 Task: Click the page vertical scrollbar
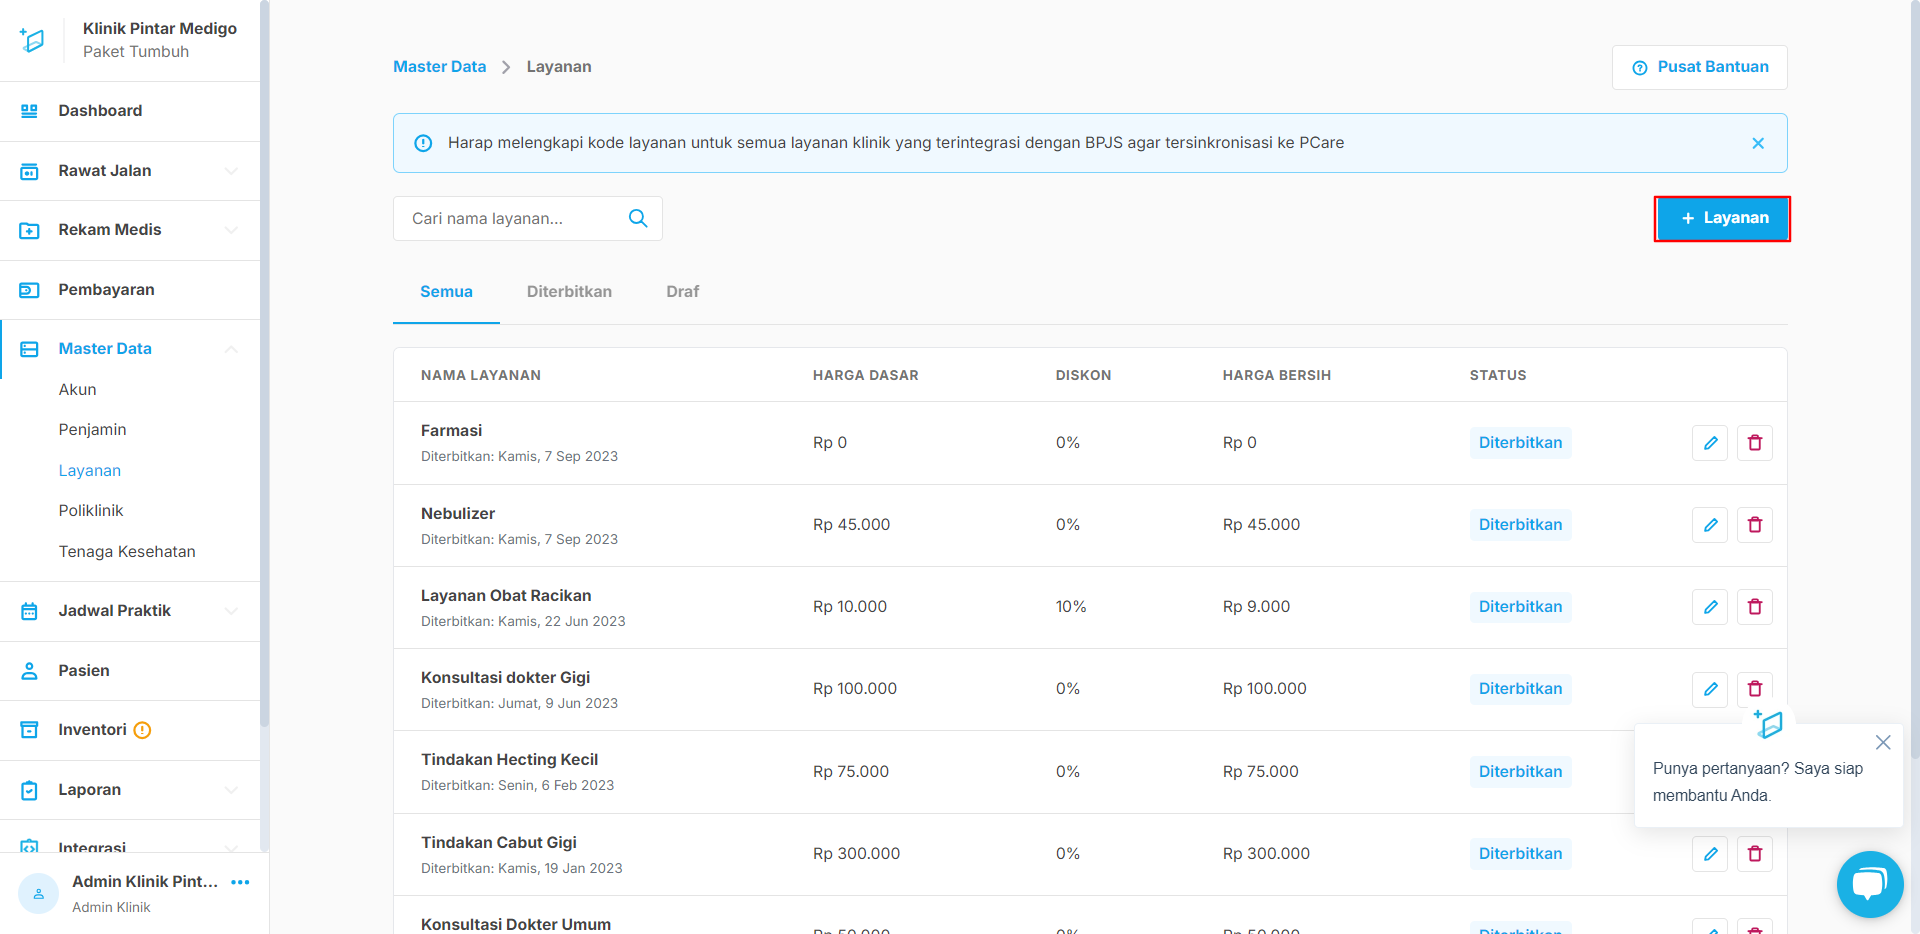click(1914, 380)
